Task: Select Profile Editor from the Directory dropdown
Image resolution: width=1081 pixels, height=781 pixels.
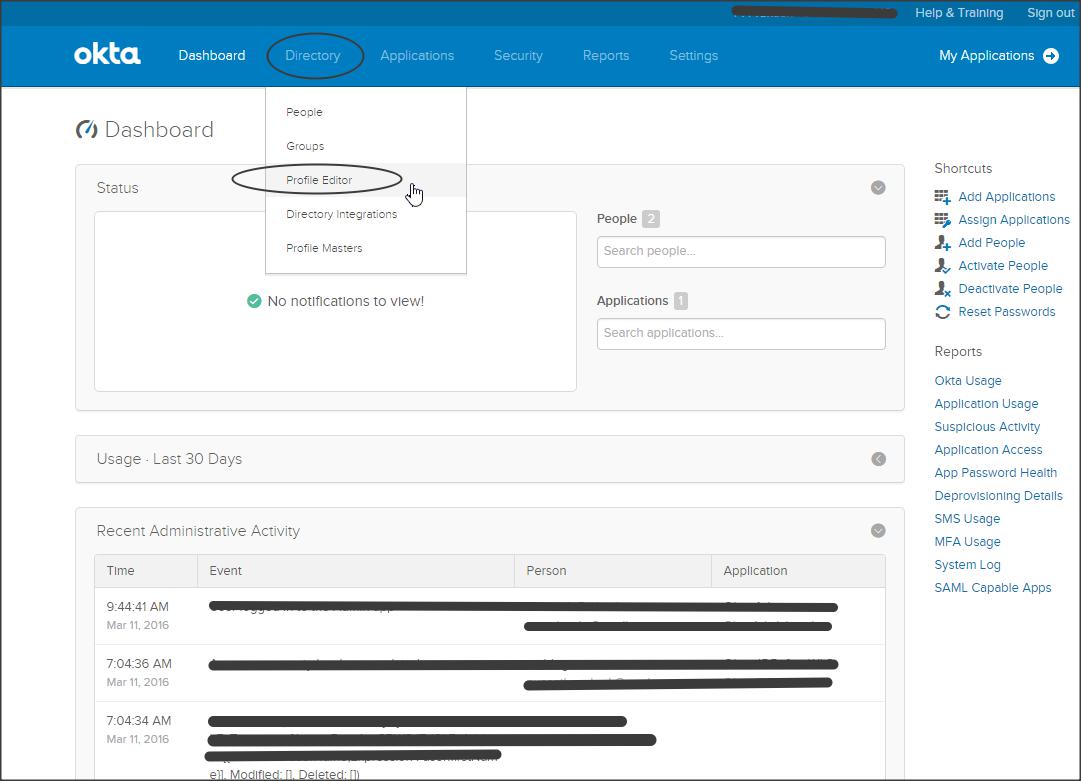Action: pyautogui.click(x=365, y=180)
